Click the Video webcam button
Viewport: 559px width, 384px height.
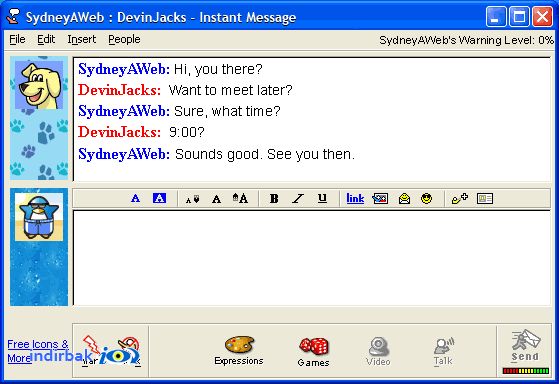pyautogui.click(x=378, y=351)
